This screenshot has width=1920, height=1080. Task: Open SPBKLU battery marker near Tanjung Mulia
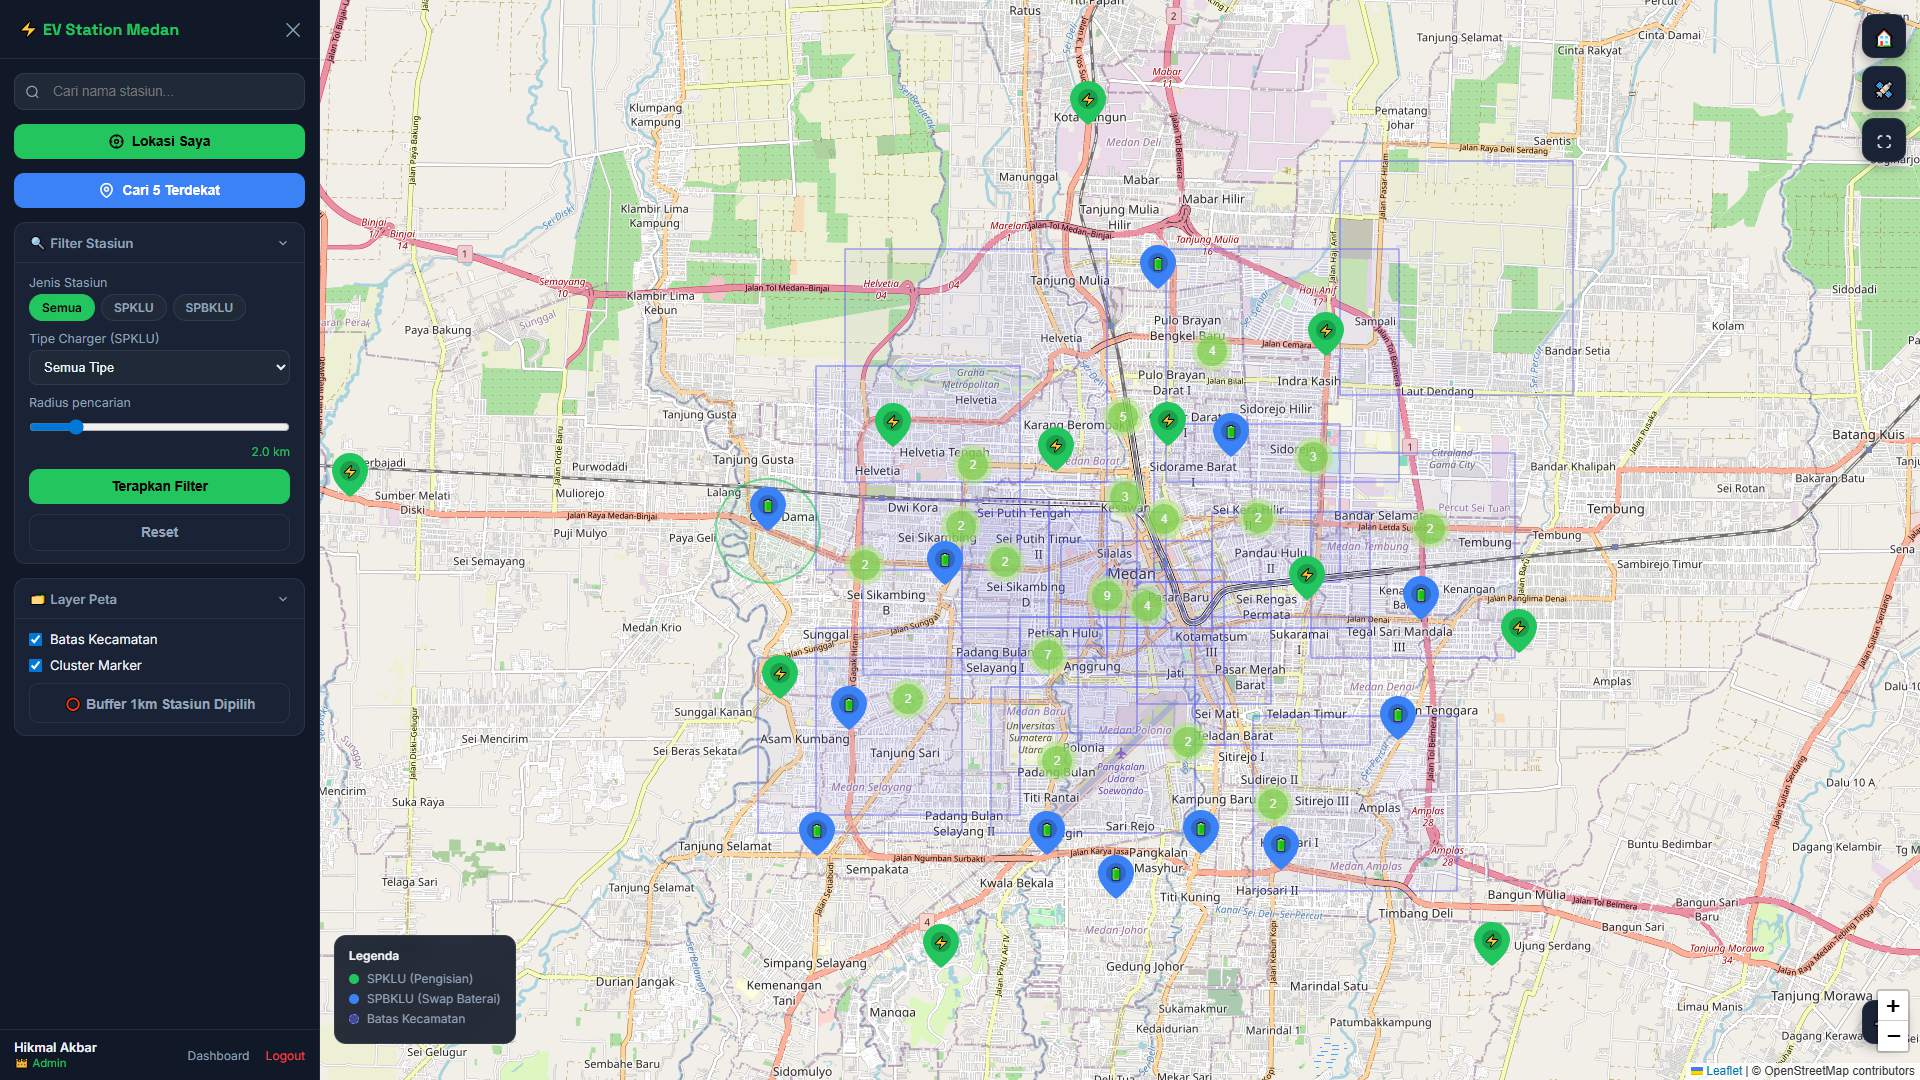click(x=1158, y=266)
